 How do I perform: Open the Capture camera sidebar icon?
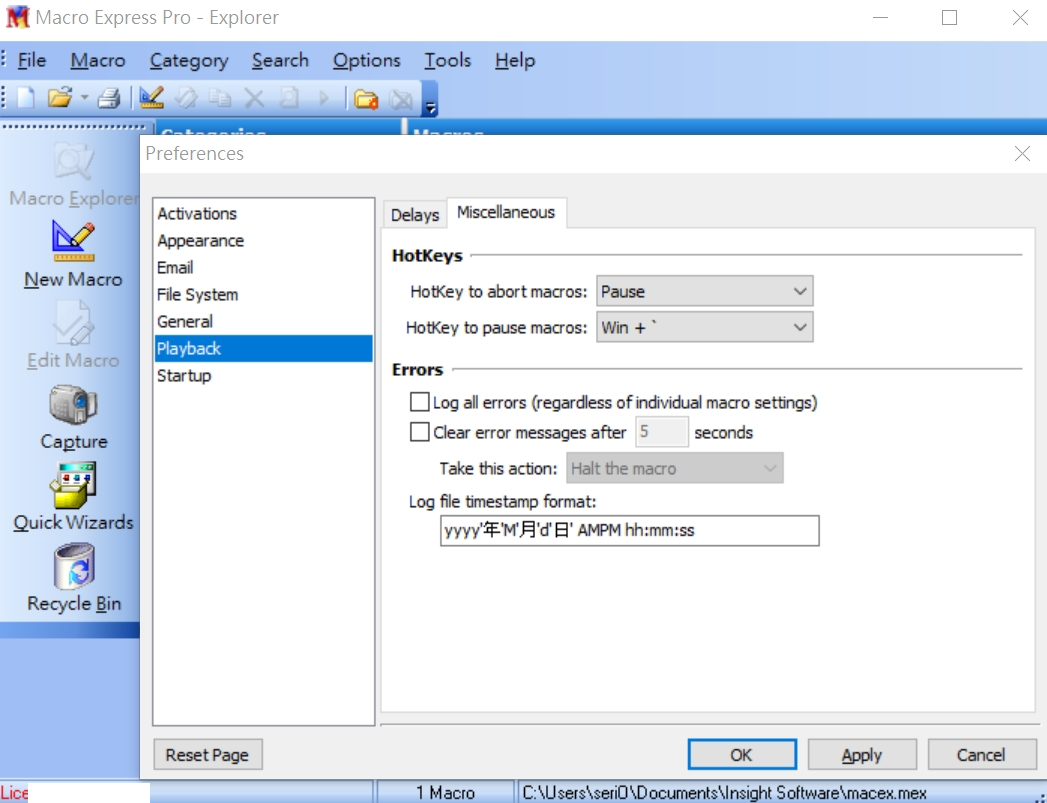click(x=73, y=403)
